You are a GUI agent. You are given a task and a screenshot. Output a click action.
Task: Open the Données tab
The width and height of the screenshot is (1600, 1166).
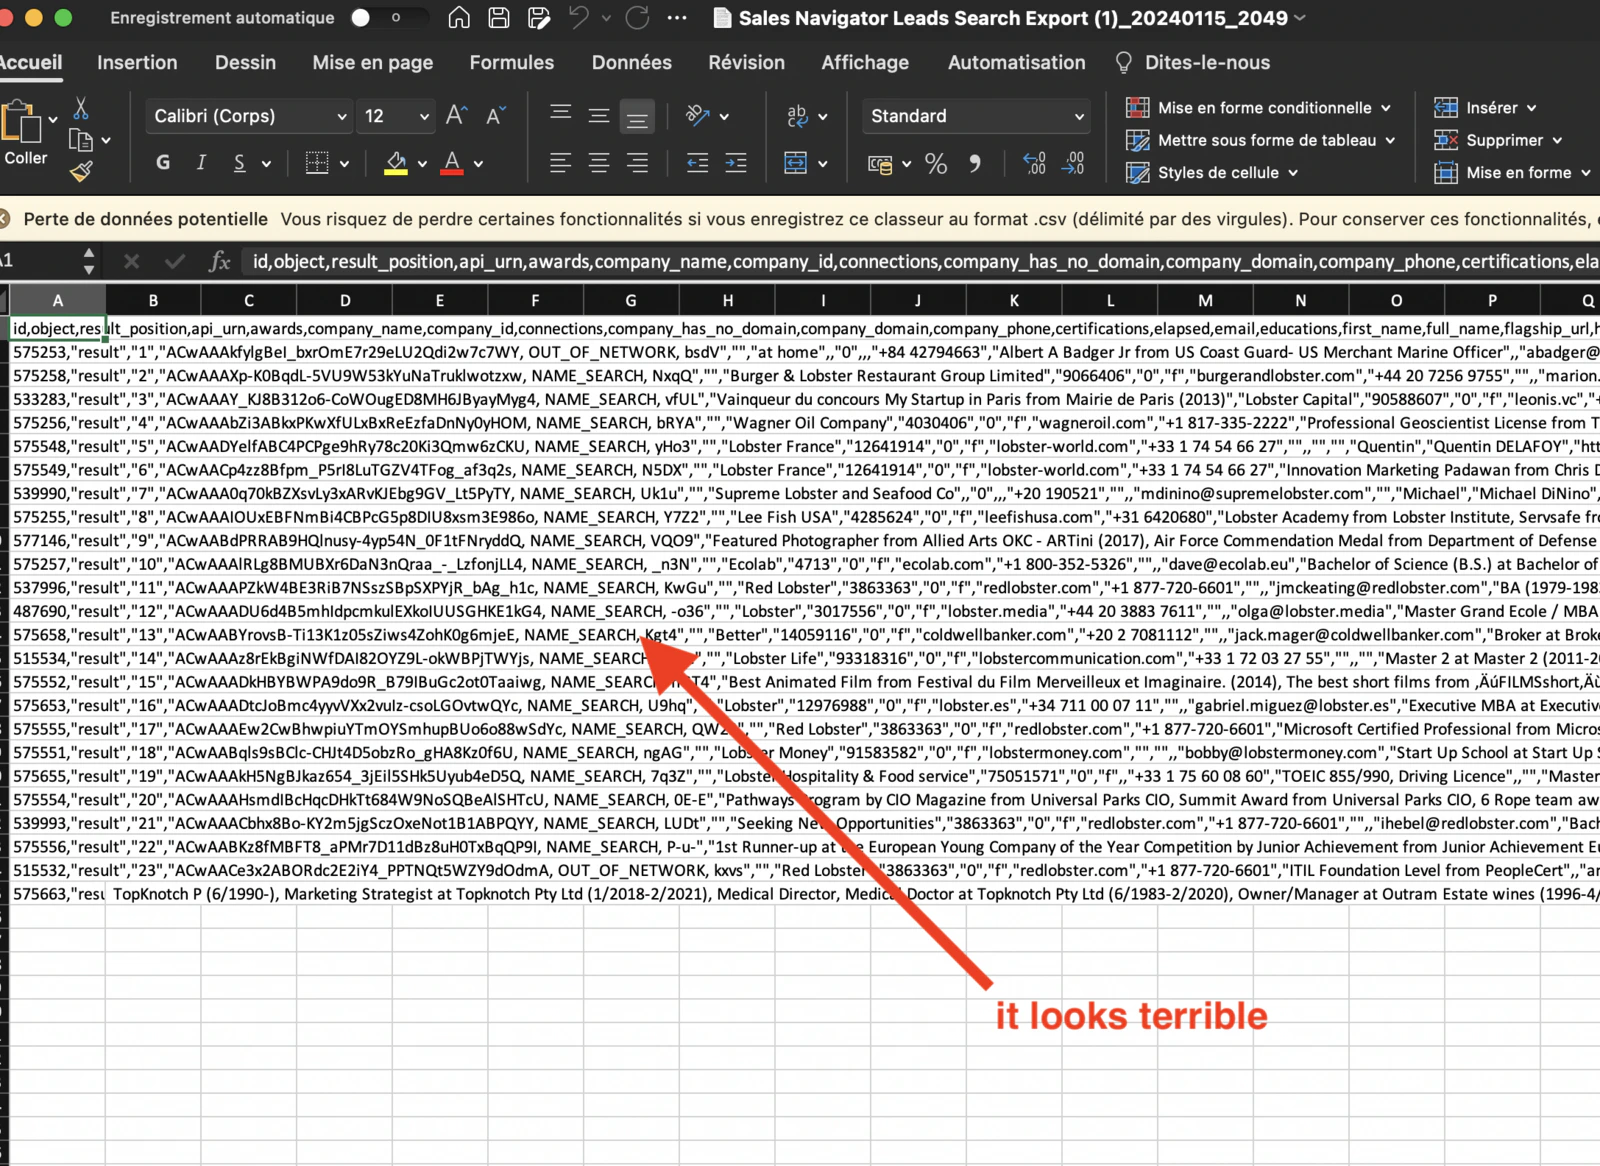[632, 62]
